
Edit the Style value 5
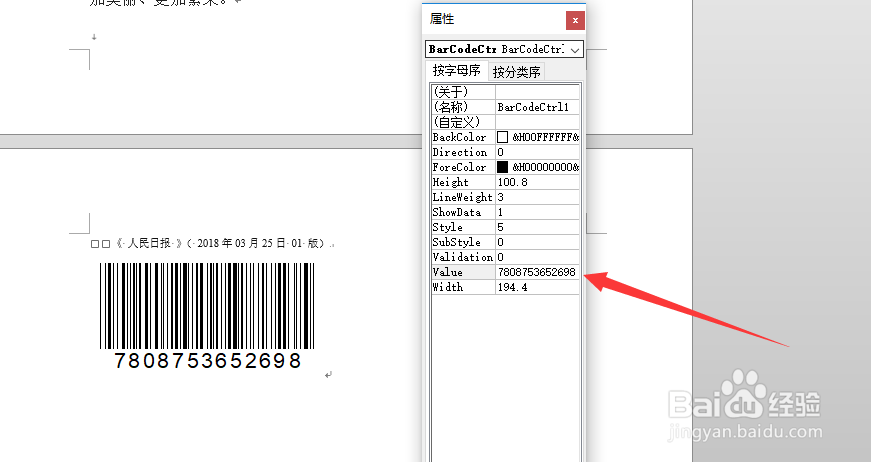point(537,227)
